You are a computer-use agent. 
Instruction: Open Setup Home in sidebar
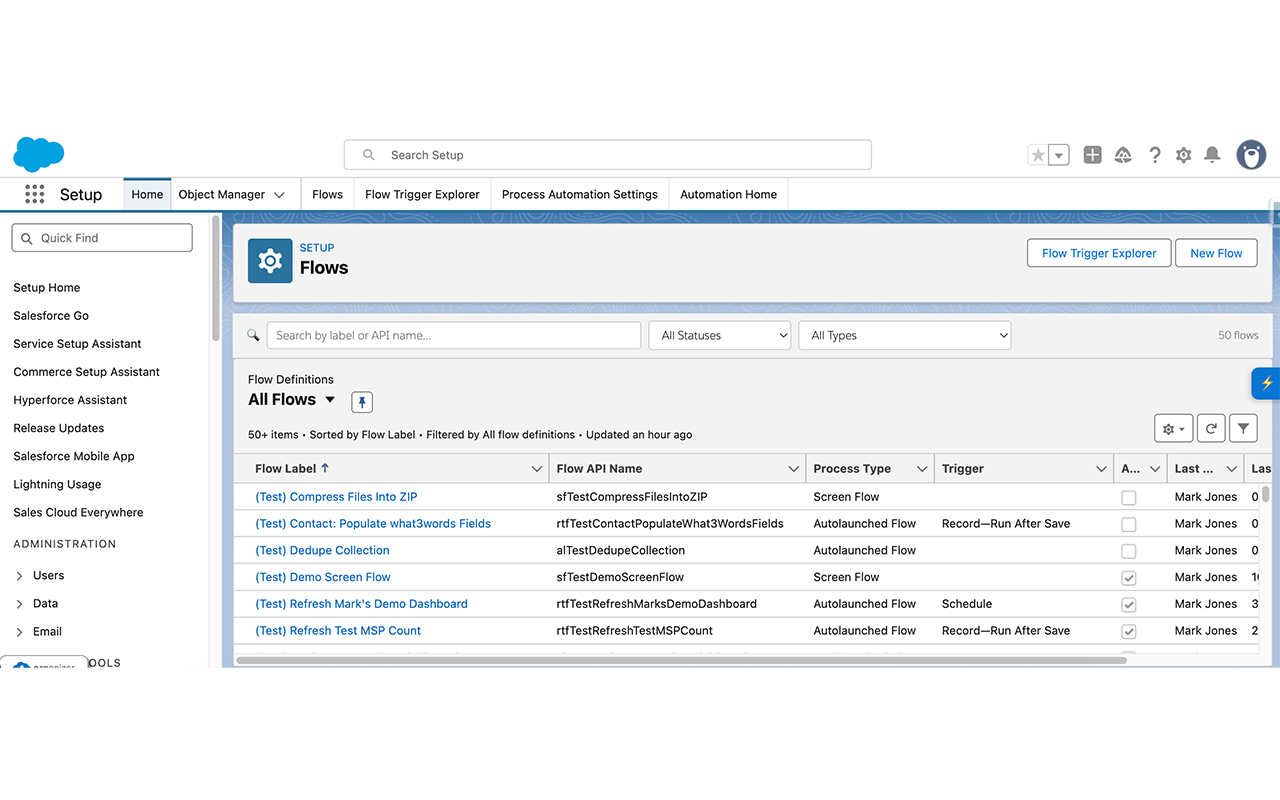pyautogui.click(x=47, y=288)
